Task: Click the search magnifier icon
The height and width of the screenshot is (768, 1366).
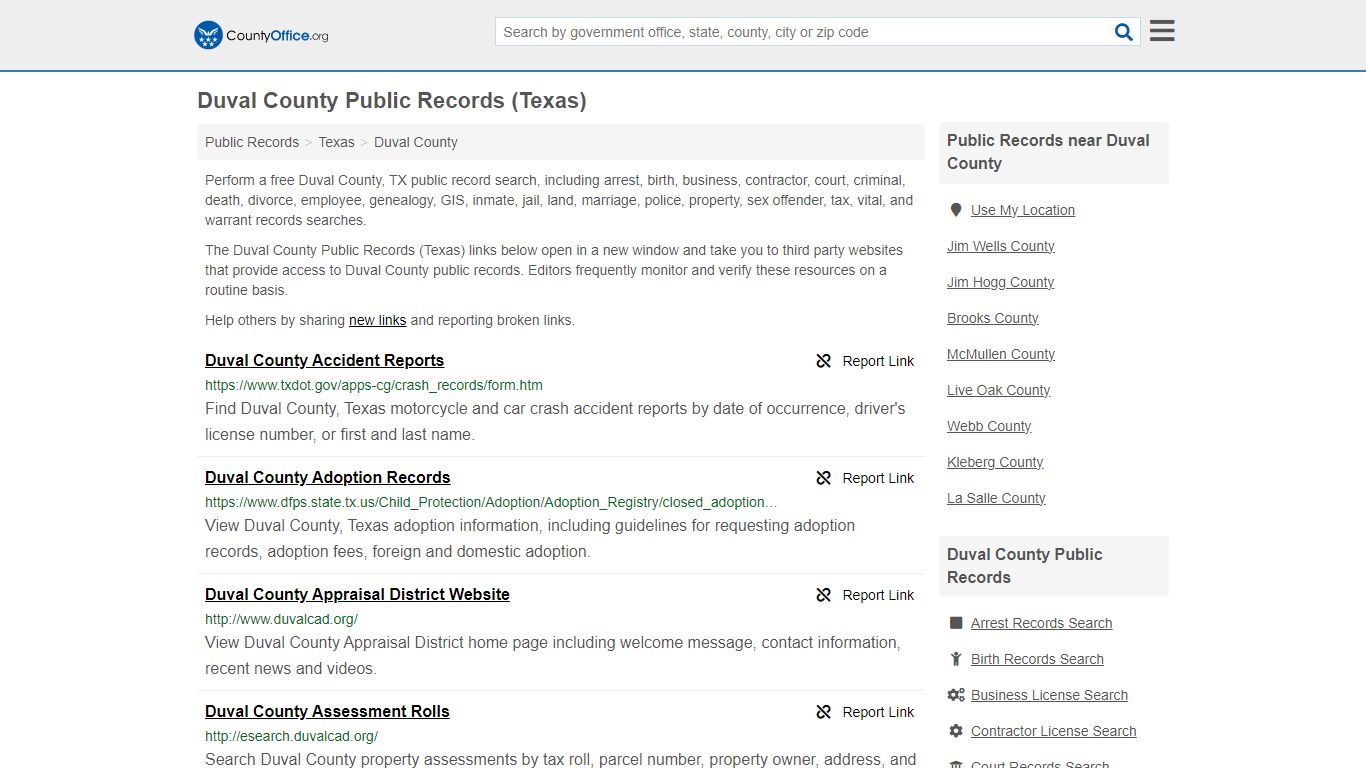Action: click(1124, 32)
